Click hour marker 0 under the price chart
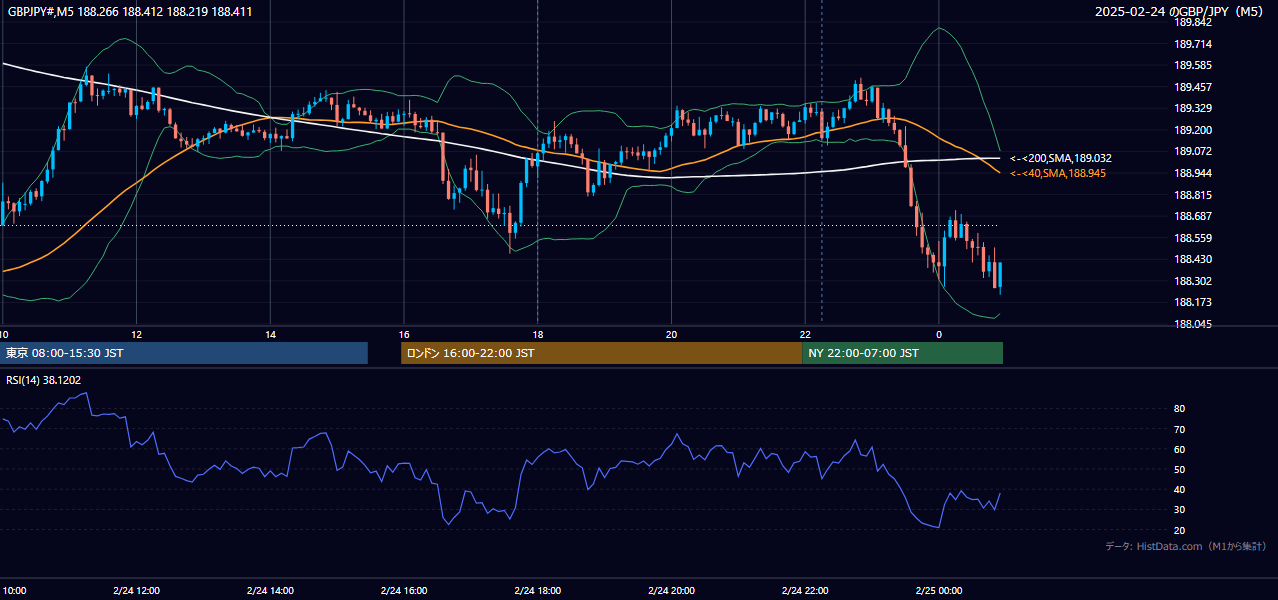The height and width of the screenshot is (600, 1278). click(939, 334)
